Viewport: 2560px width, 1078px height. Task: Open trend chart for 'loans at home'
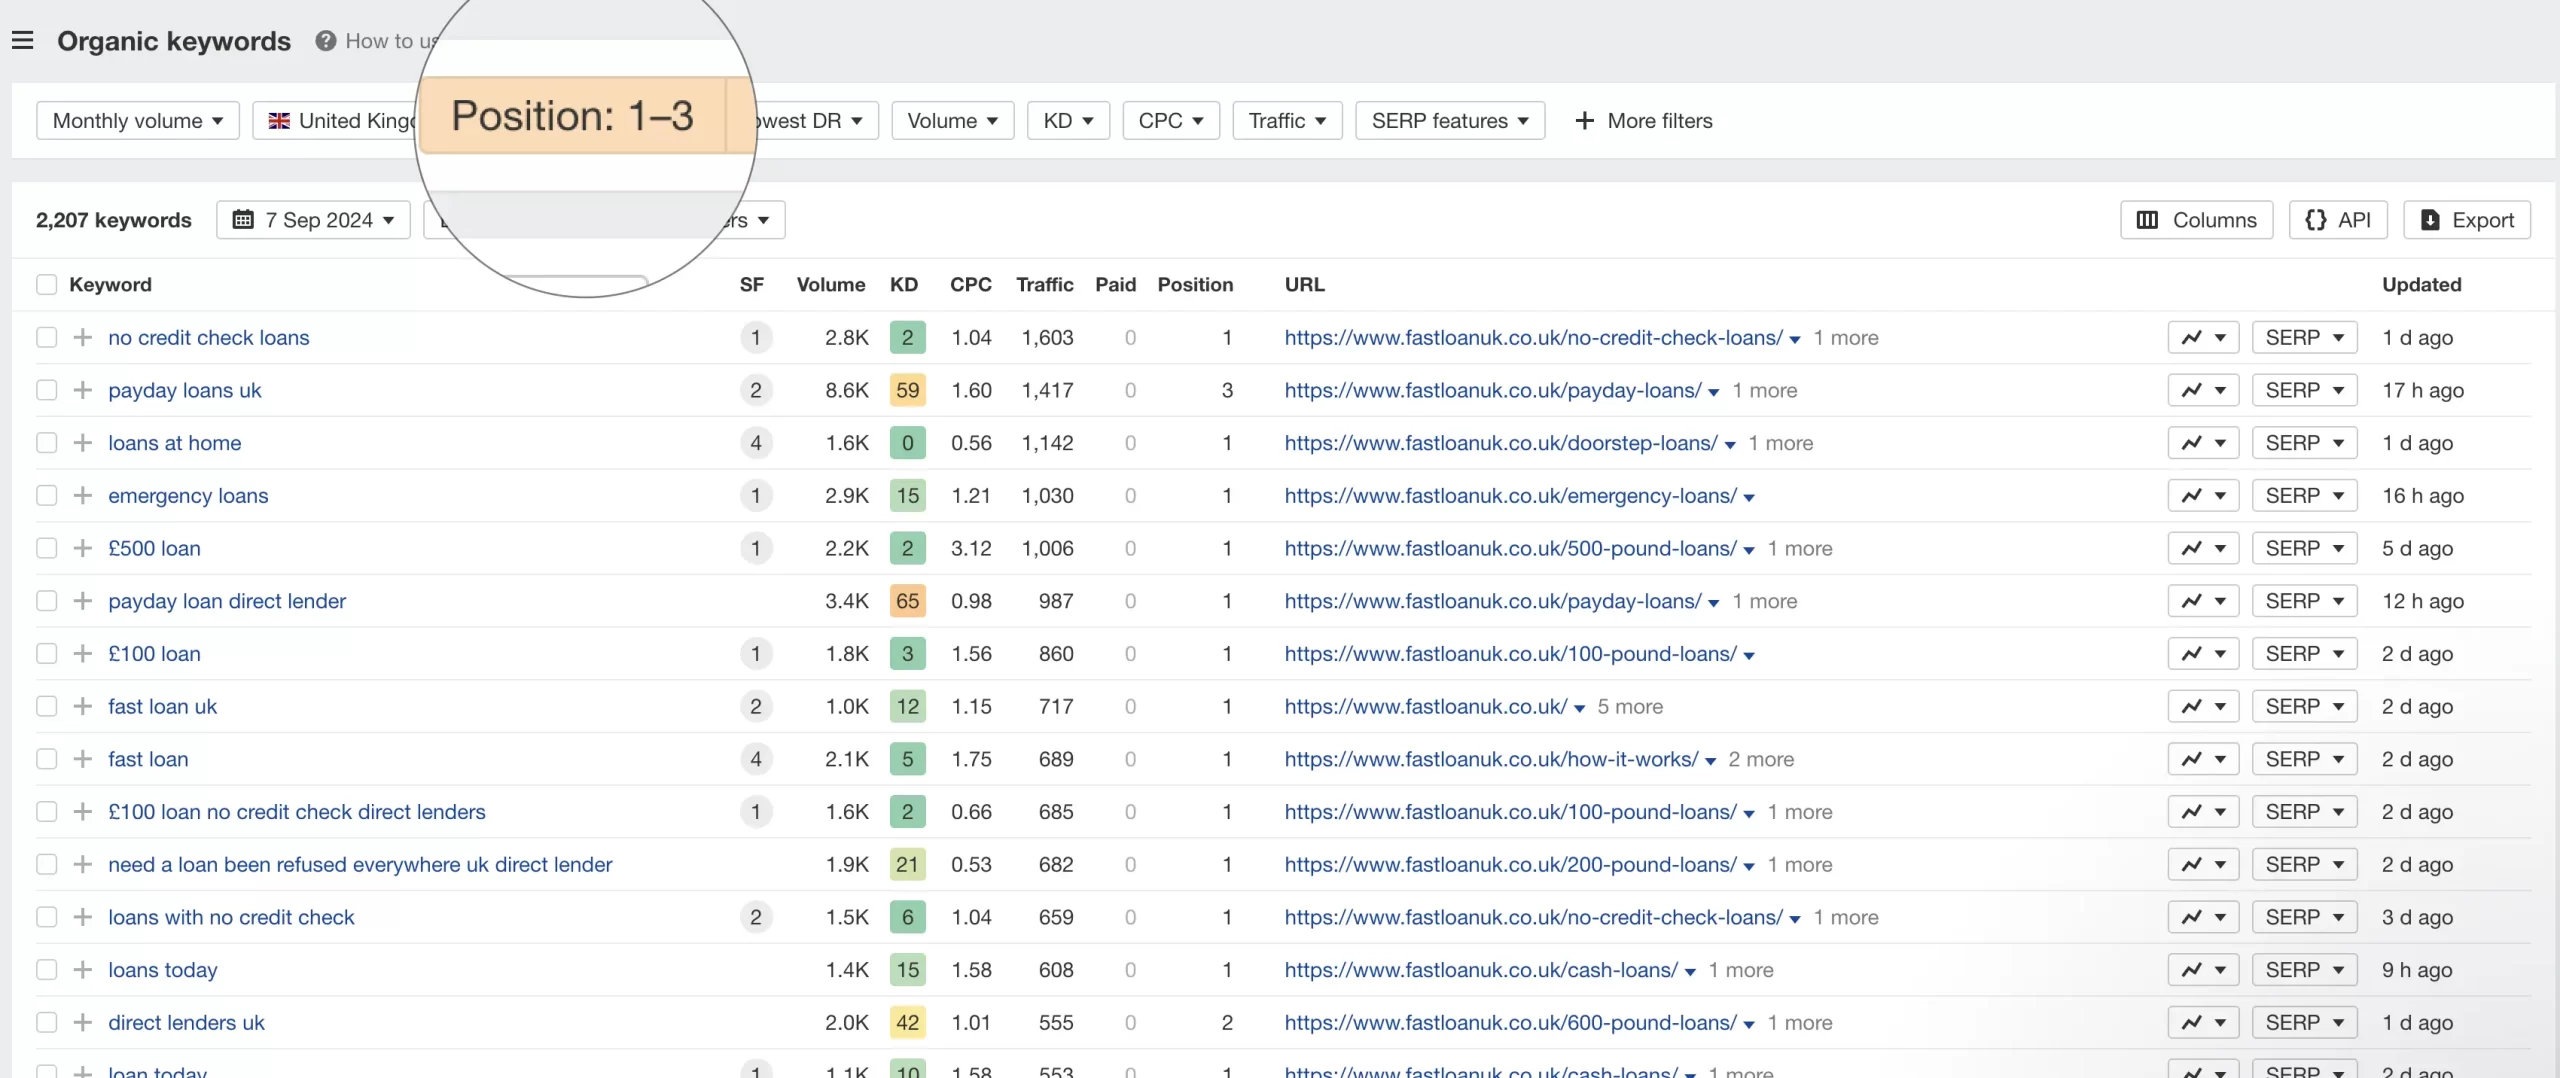[x=2203, y=443]
